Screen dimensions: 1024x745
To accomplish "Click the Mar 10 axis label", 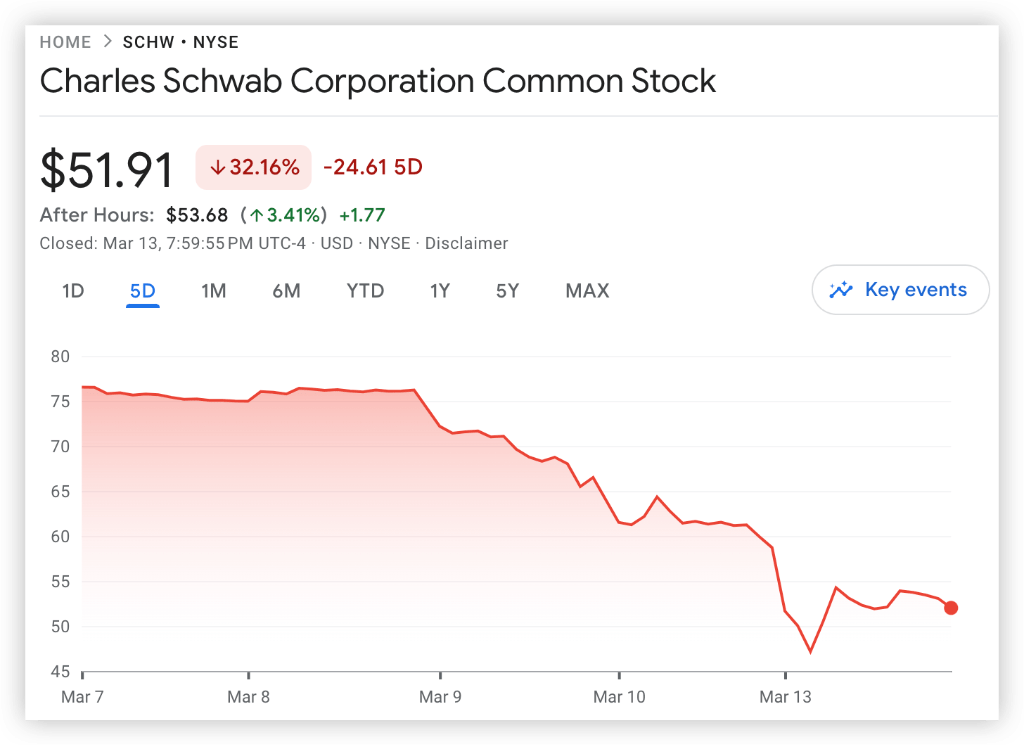I will [x=619, y=696].
